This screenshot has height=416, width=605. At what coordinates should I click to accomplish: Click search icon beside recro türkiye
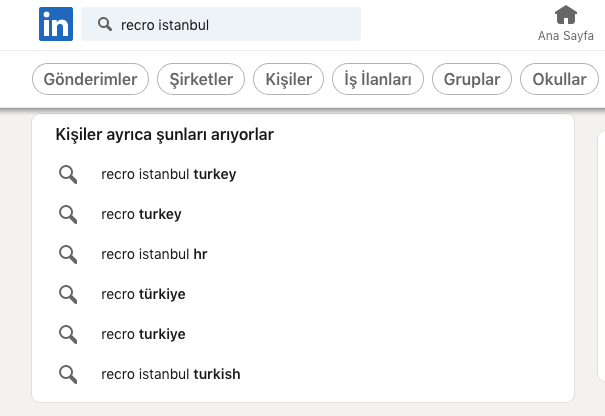68,294
